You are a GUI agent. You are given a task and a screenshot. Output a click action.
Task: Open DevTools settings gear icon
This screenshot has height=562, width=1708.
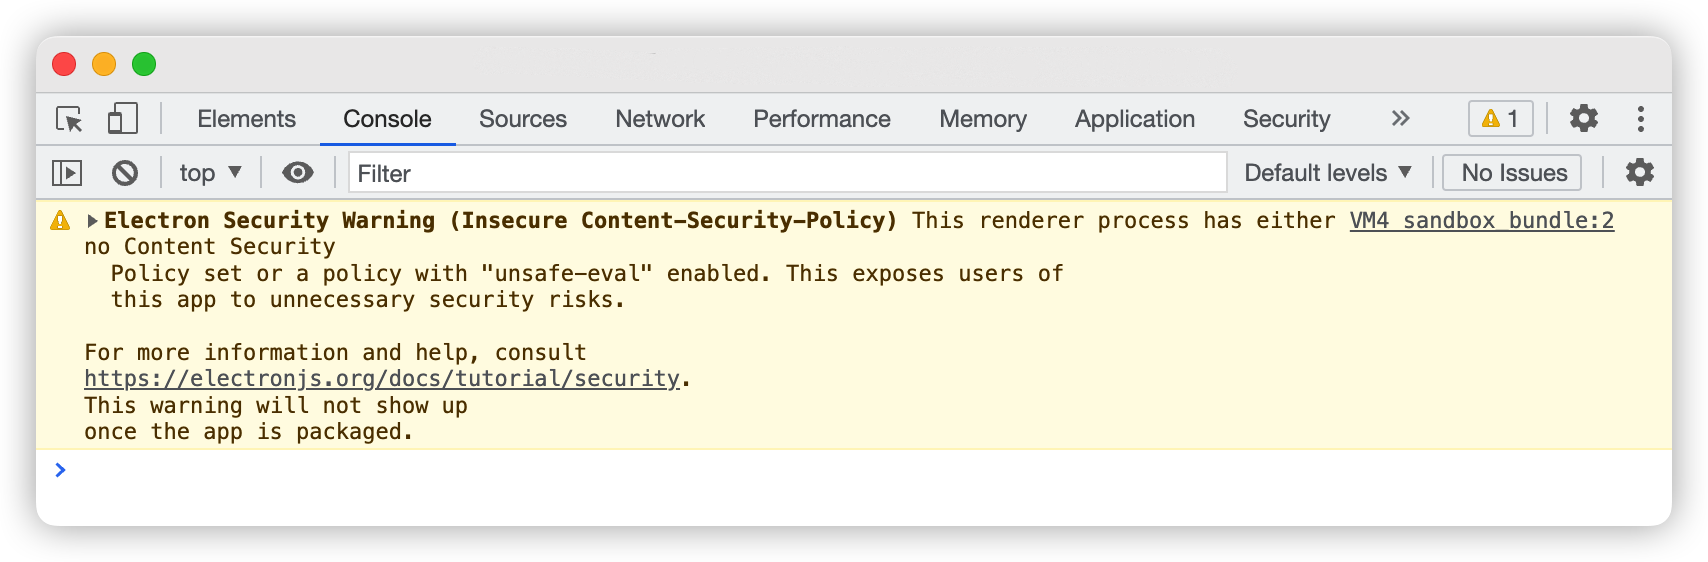(1584, 118)
